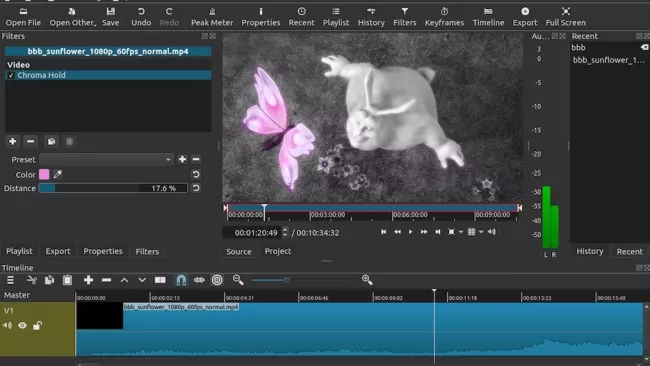Image resolution: width=650 pixels, height=366 pixels.
Task: Rewind the player
Action: click(x=397, y=232)
